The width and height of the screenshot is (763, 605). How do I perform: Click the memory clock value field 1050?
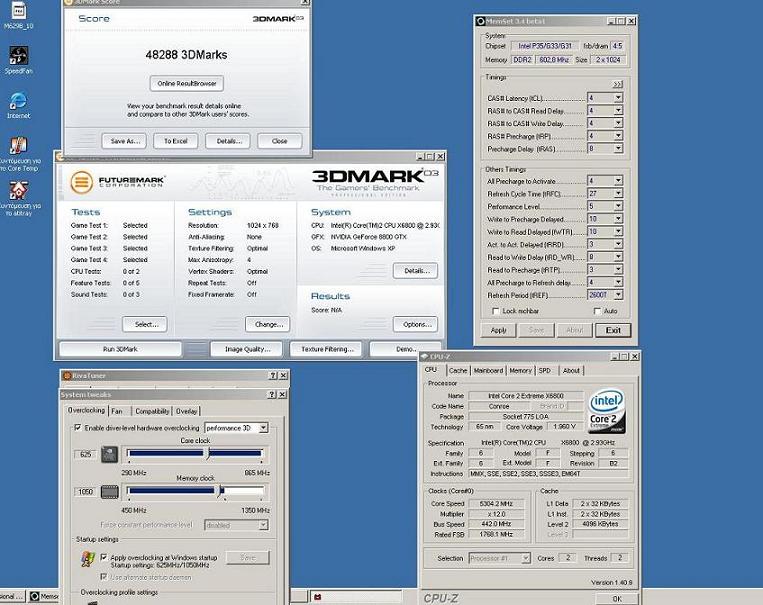86,492
